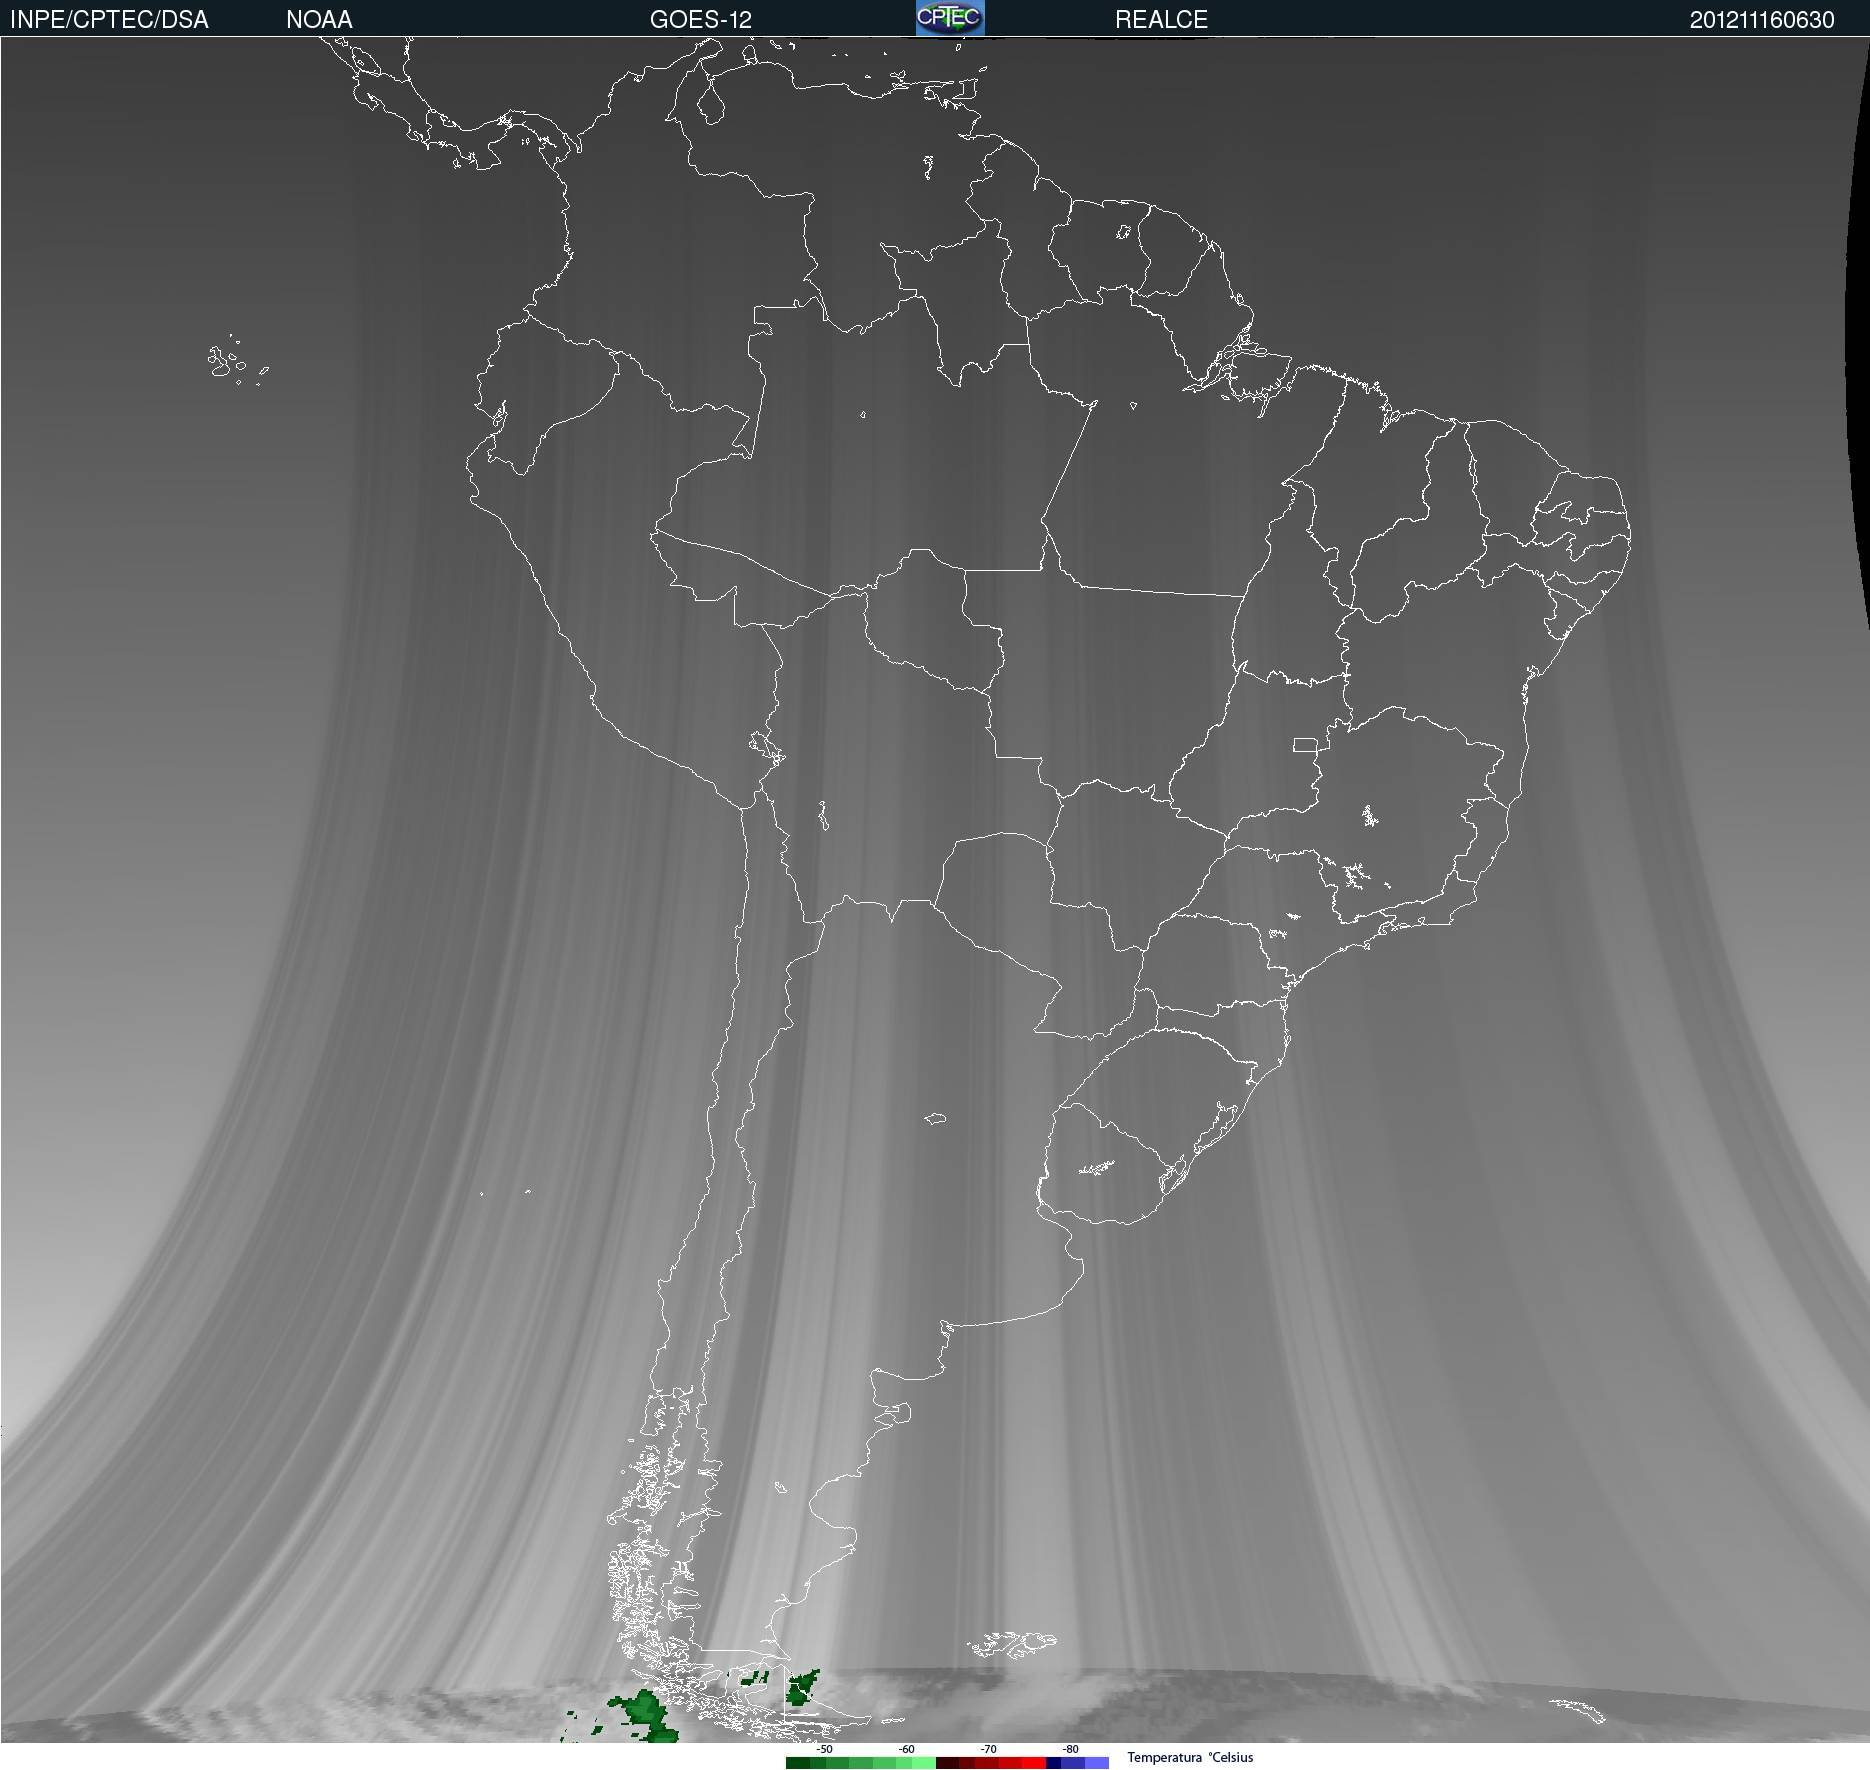Click the -50 temperature scale label
The width and height of the screenshot is (1870, 1770).
pos(824,1749)
